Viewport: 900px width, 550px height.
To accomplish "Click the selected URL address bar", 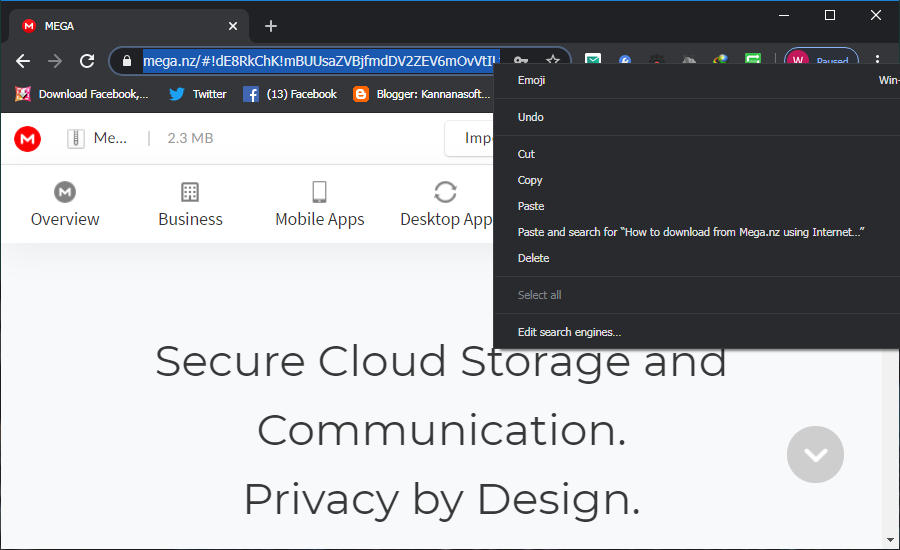I will click(320, 61).
